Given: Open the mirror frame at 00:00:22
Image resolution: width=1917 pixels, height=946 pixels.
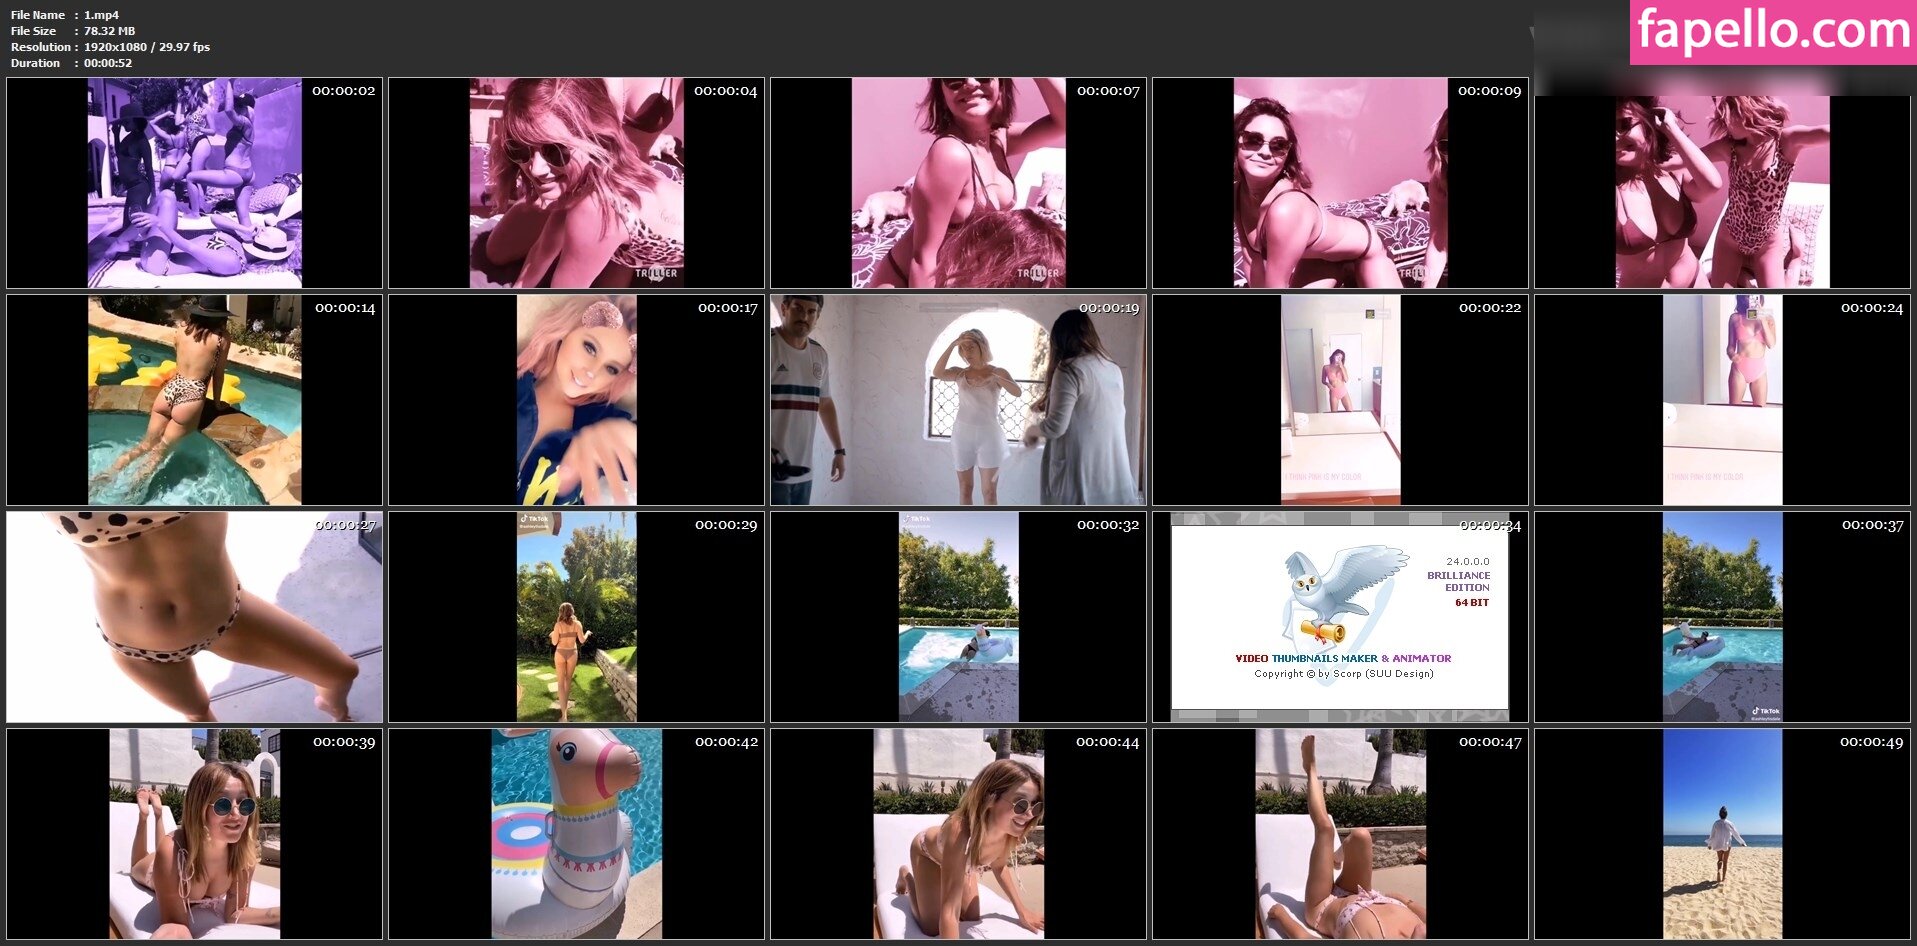Looking at the screenshot, I should tap(1340, 400).
